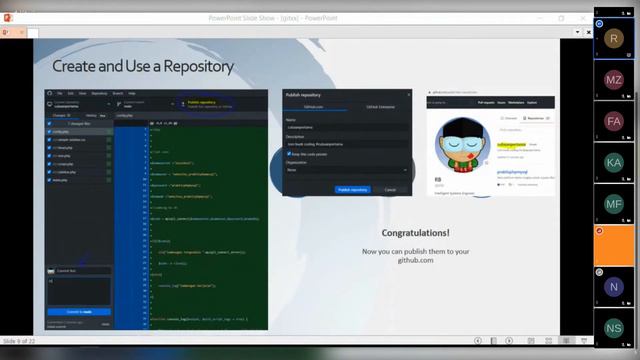Open File menu in GitHub Desktop screenshot
This screenshot has height=360, width=640.
pos(60,93)
